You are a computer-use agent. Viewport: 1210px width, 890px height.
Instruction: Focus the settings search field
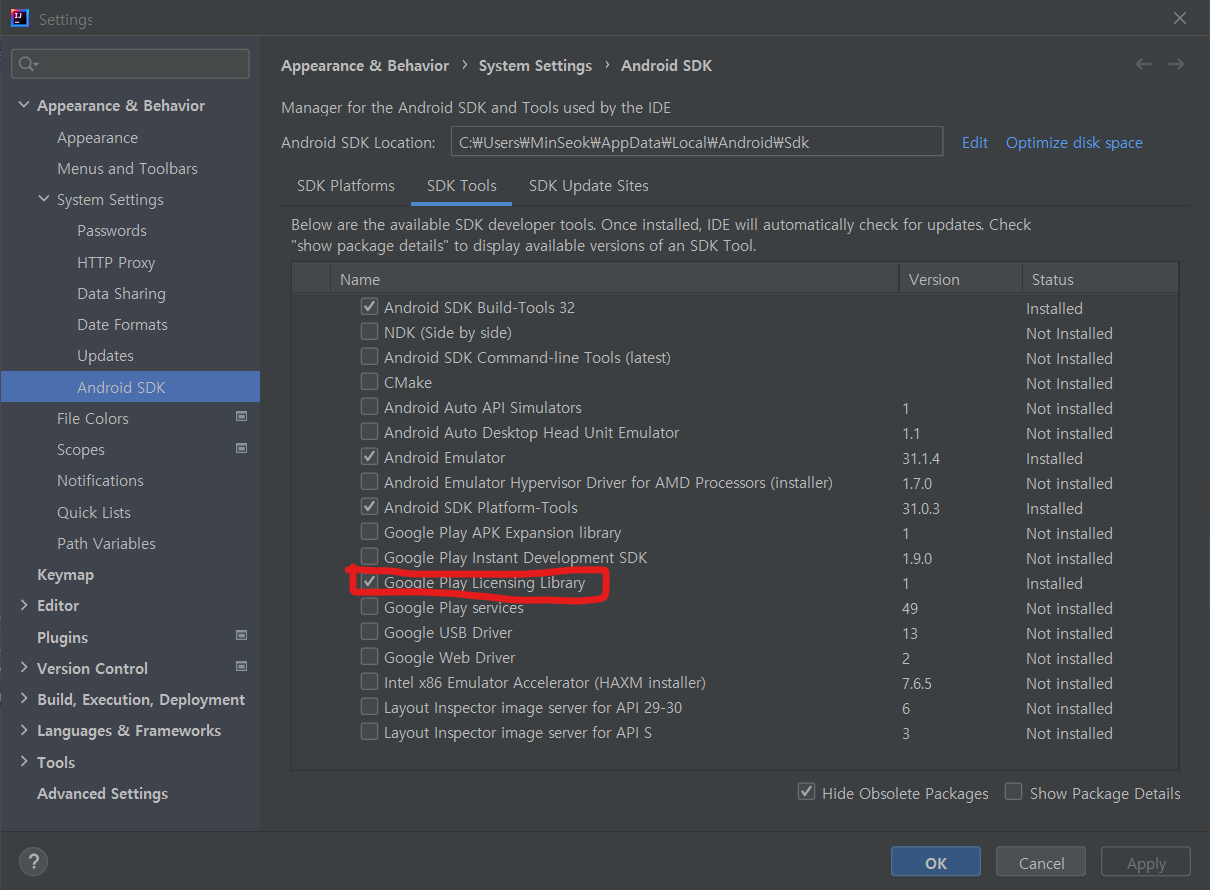[x=131, y=64]
